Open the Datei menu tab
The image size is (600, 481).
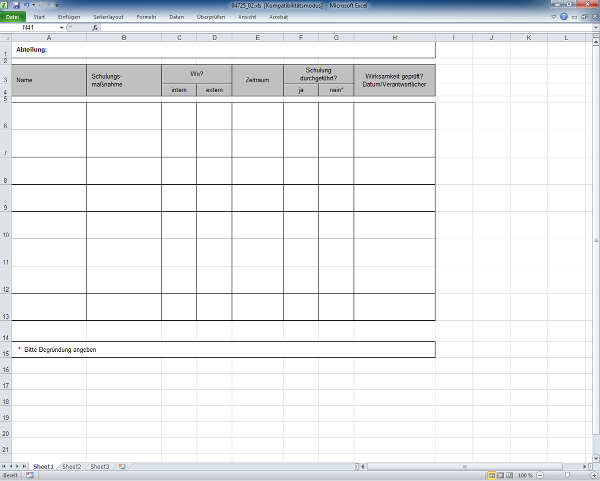(x=13, y=17)
